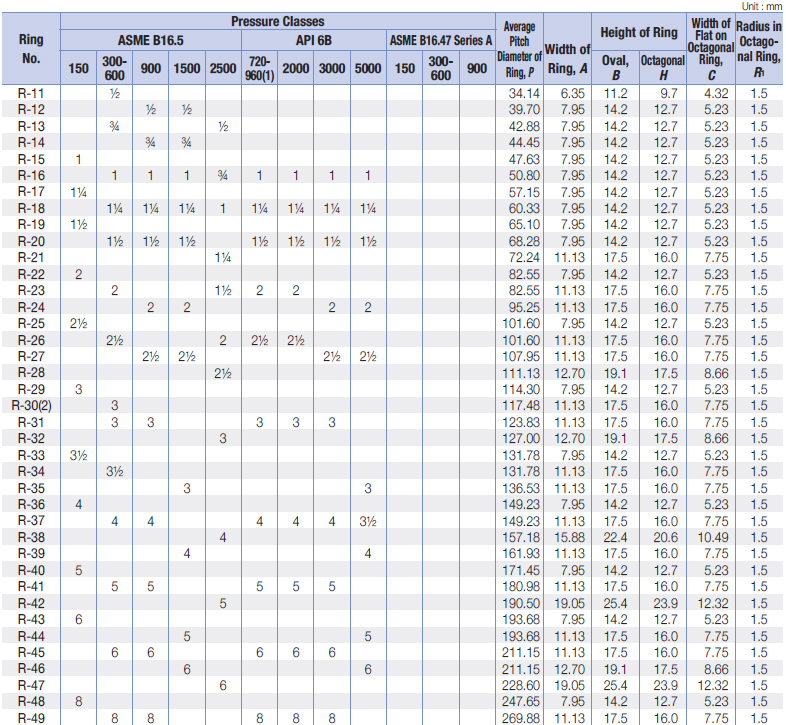Click pitch diameter 127.00
The width and height of the screenshot is (786, 725).
click(521, 438)
